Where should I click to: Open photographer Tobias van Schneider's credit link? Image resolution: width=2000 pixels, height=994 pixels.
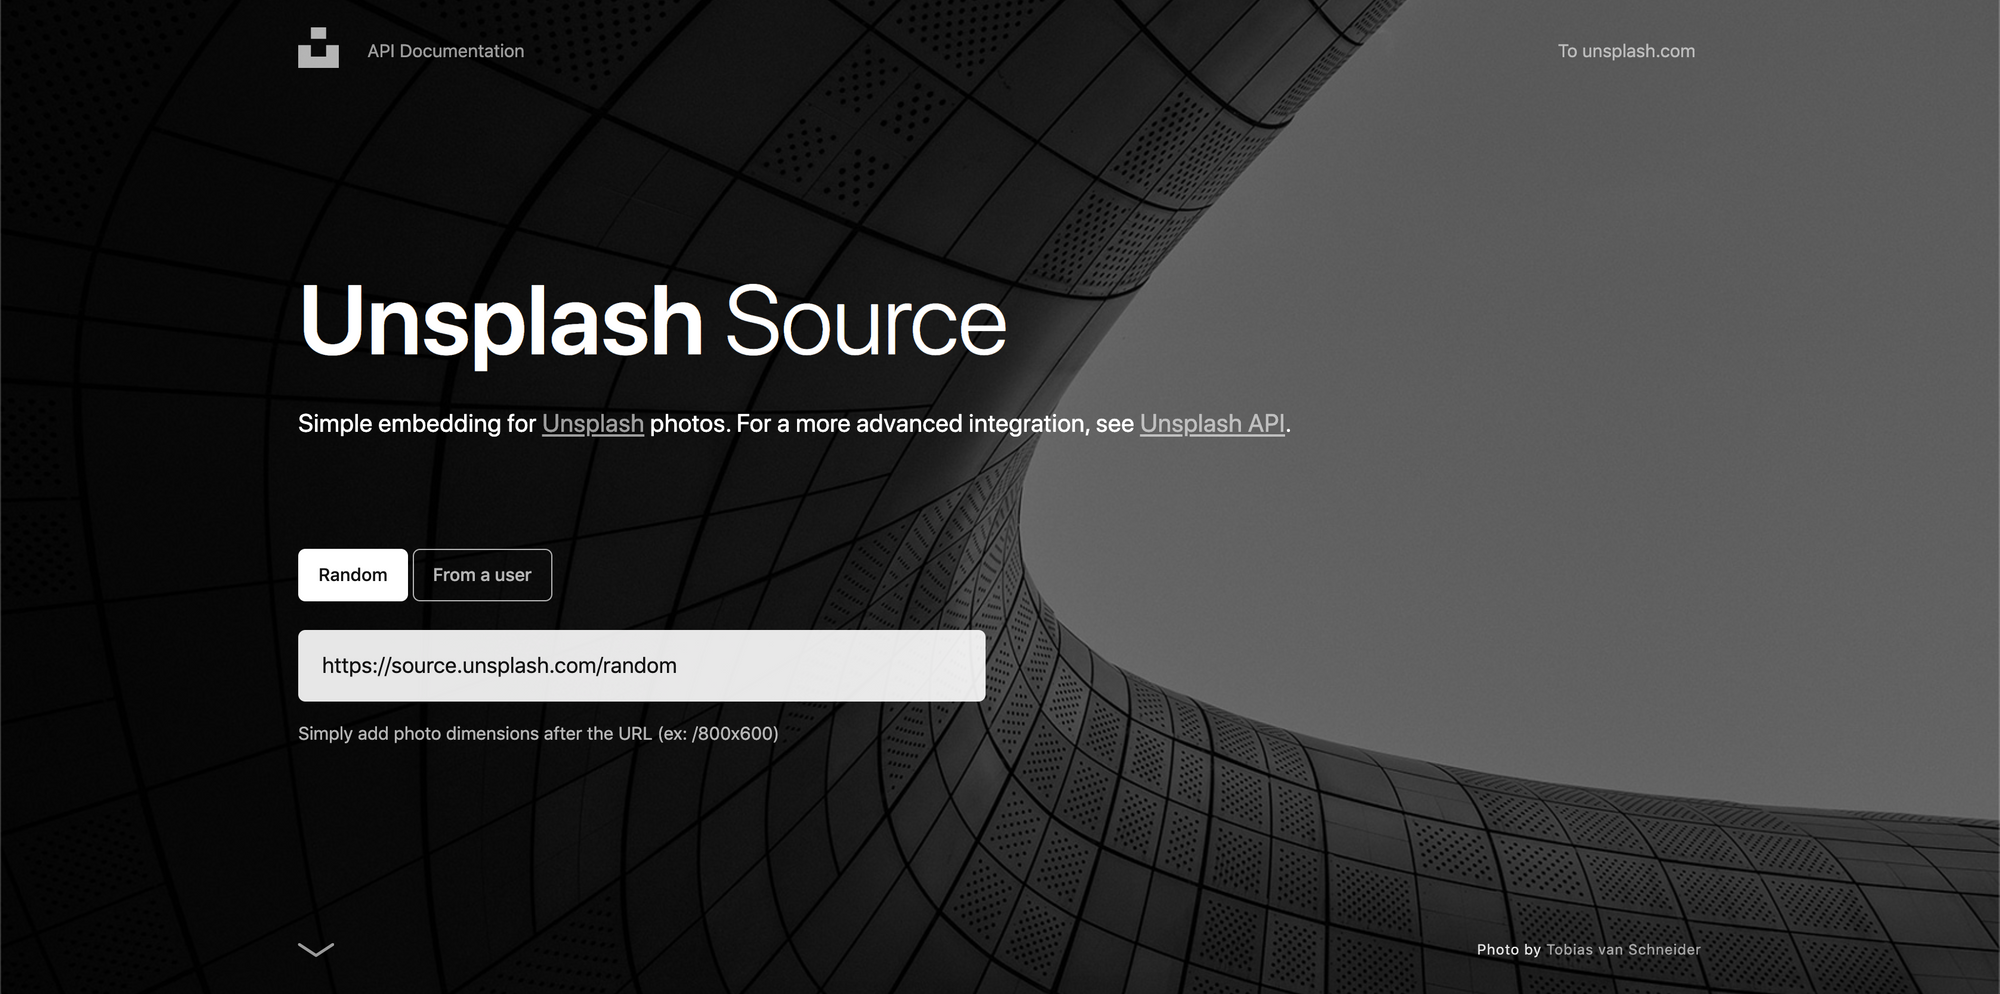click(1623, 950)
